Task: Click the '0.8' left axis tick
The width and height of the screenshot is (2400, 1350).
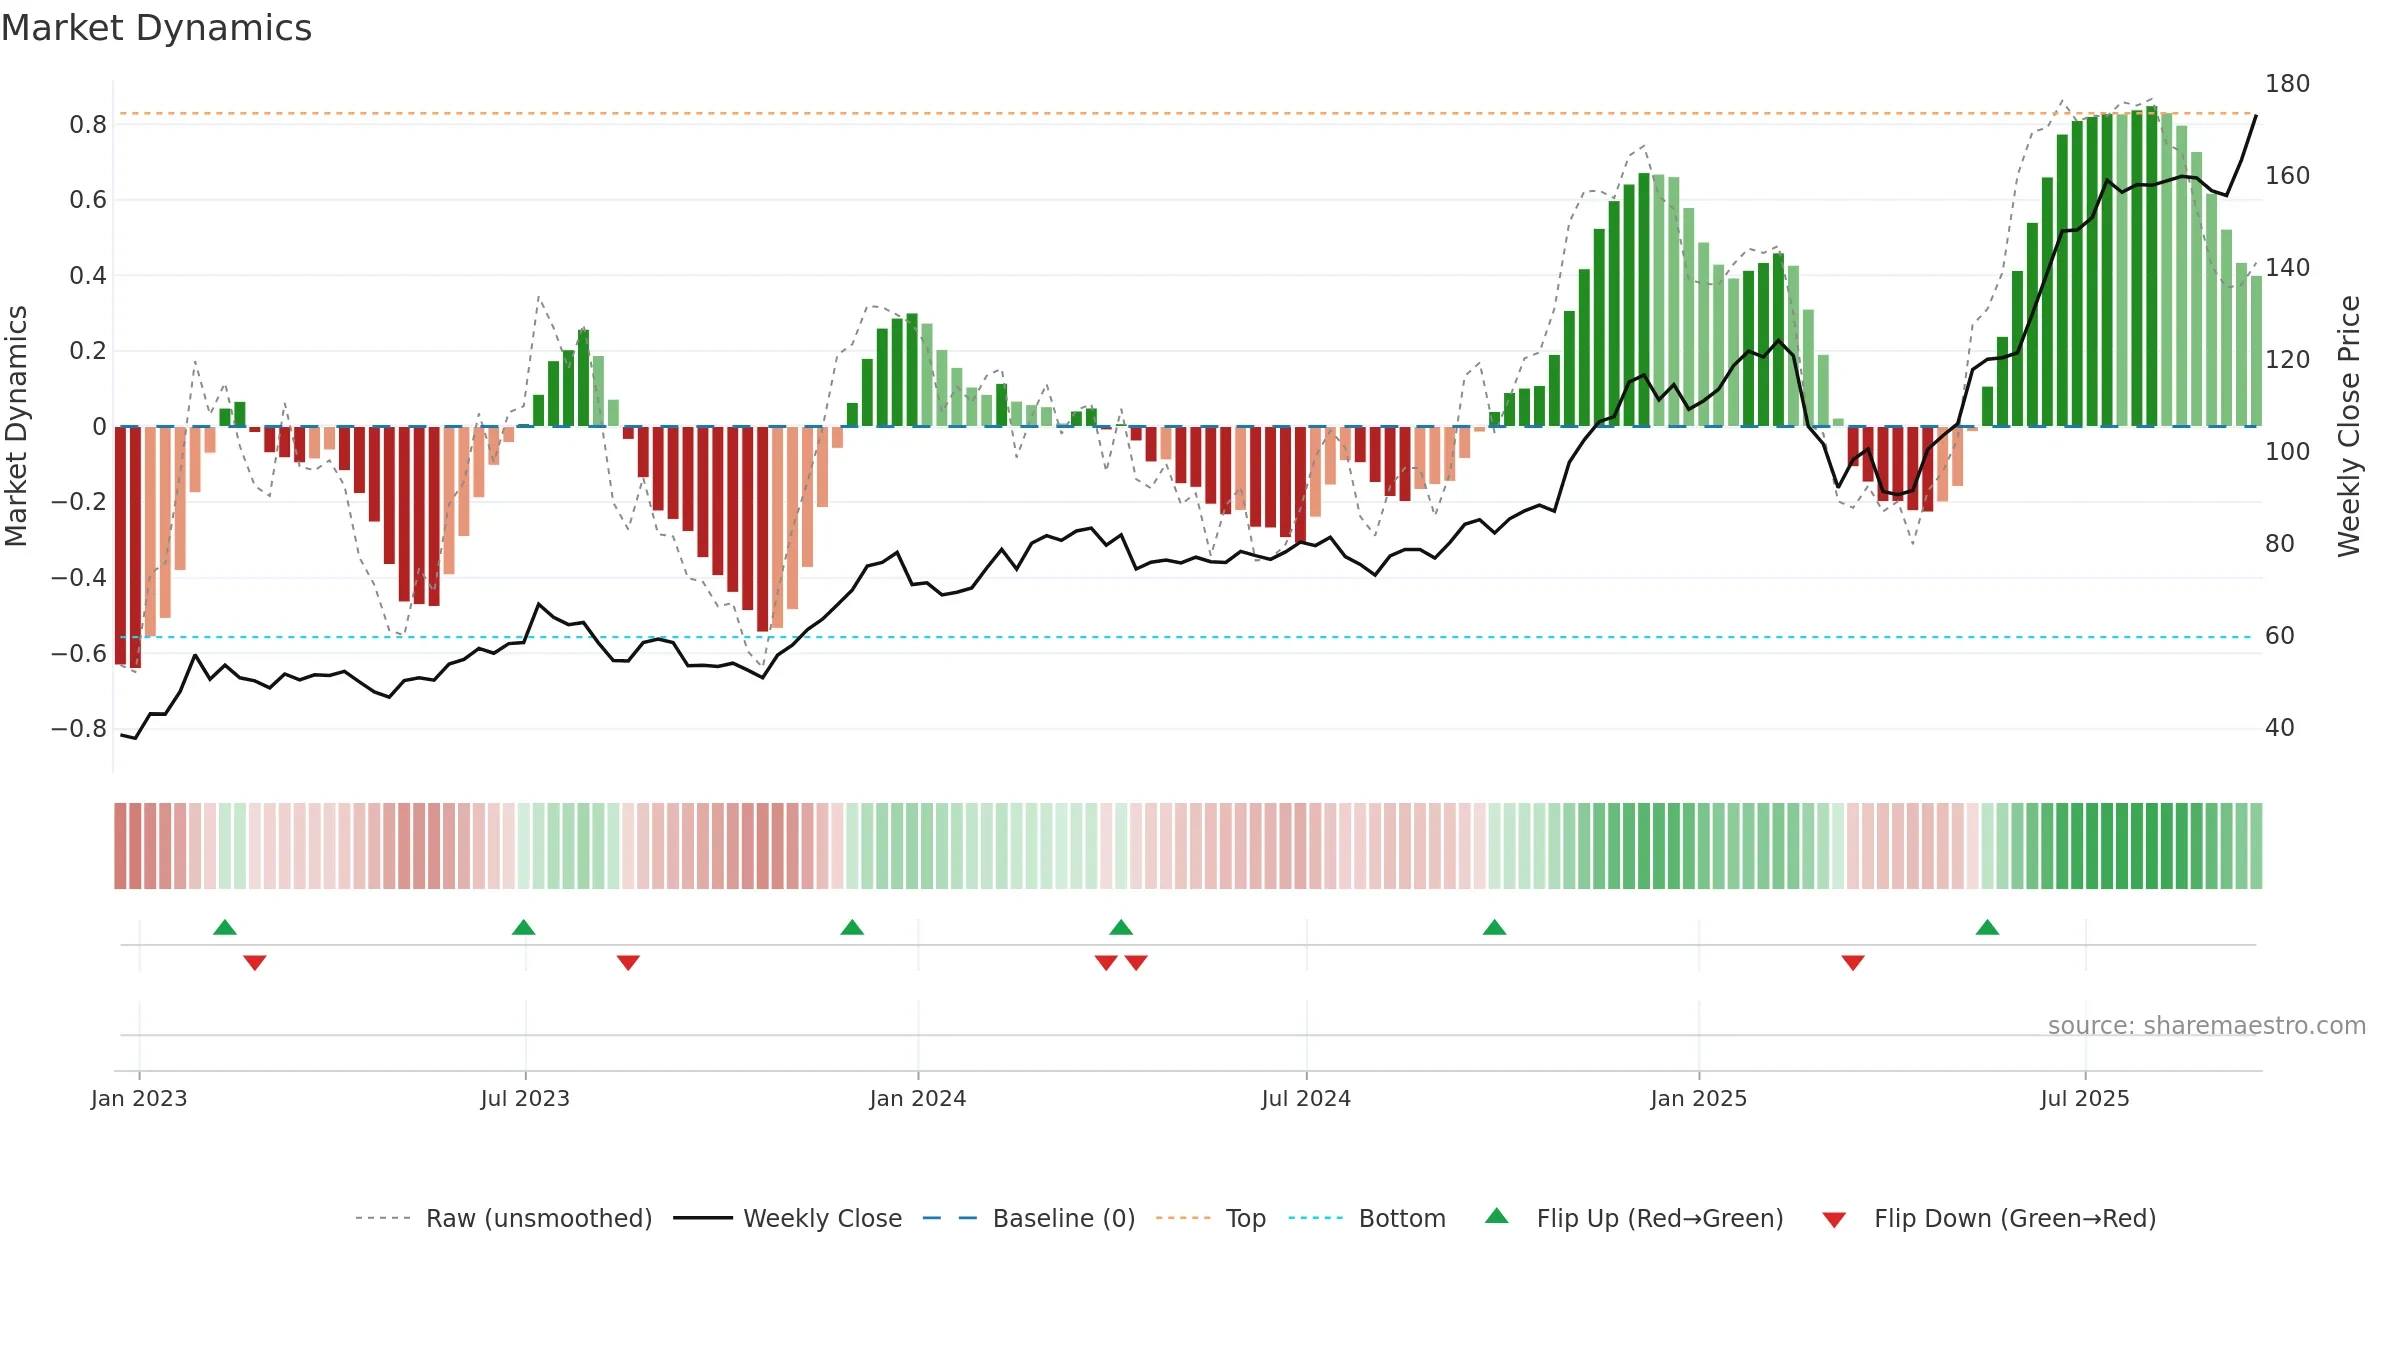Action: [x=88, y=125]
